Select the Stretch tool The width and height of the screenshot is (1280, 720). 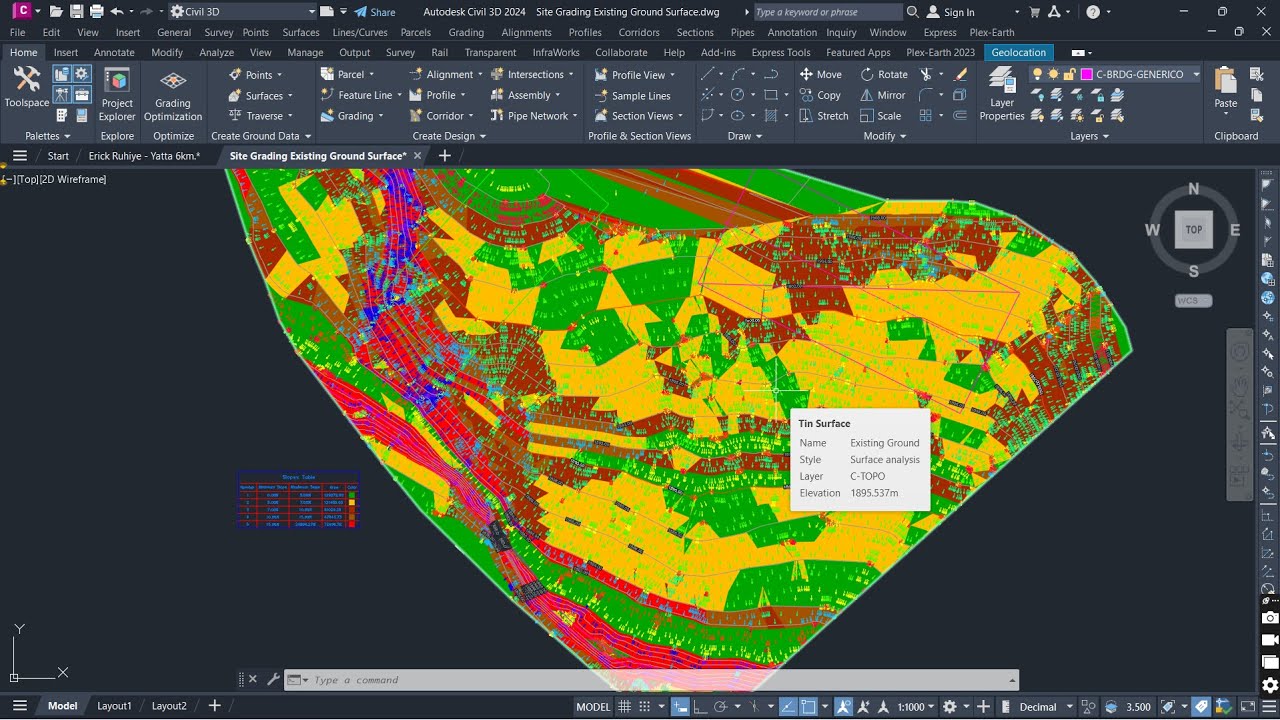click(x=823, y=116)
